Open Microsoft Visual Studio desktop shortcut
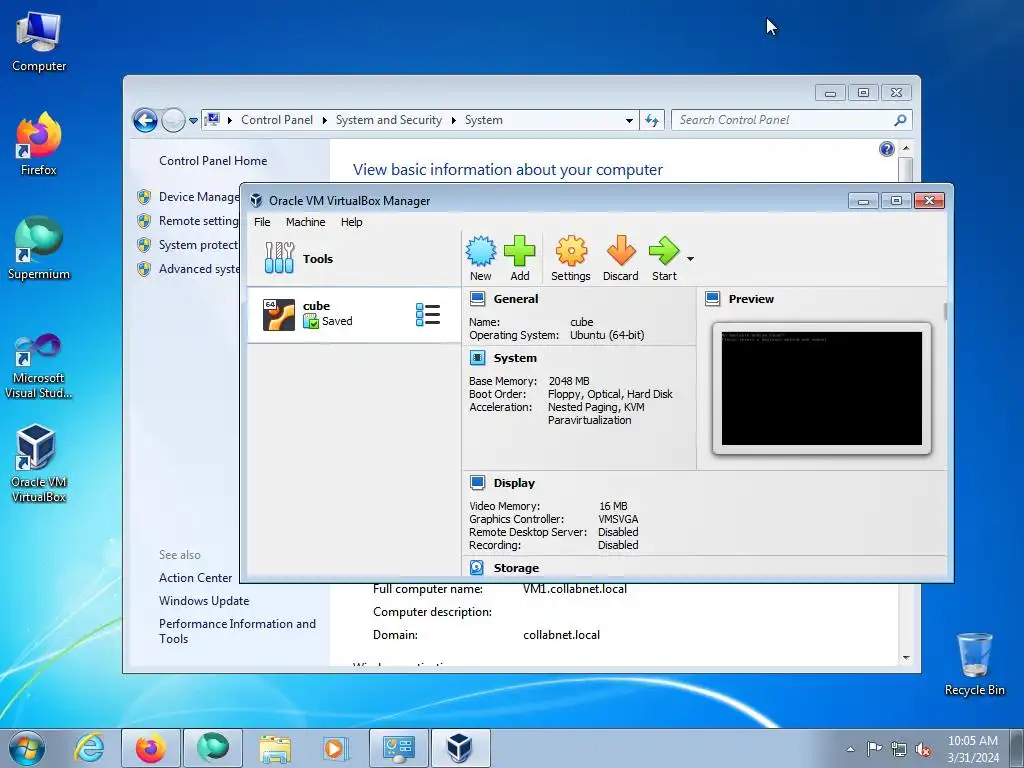 pyautogui.click(x=39, y=366)
